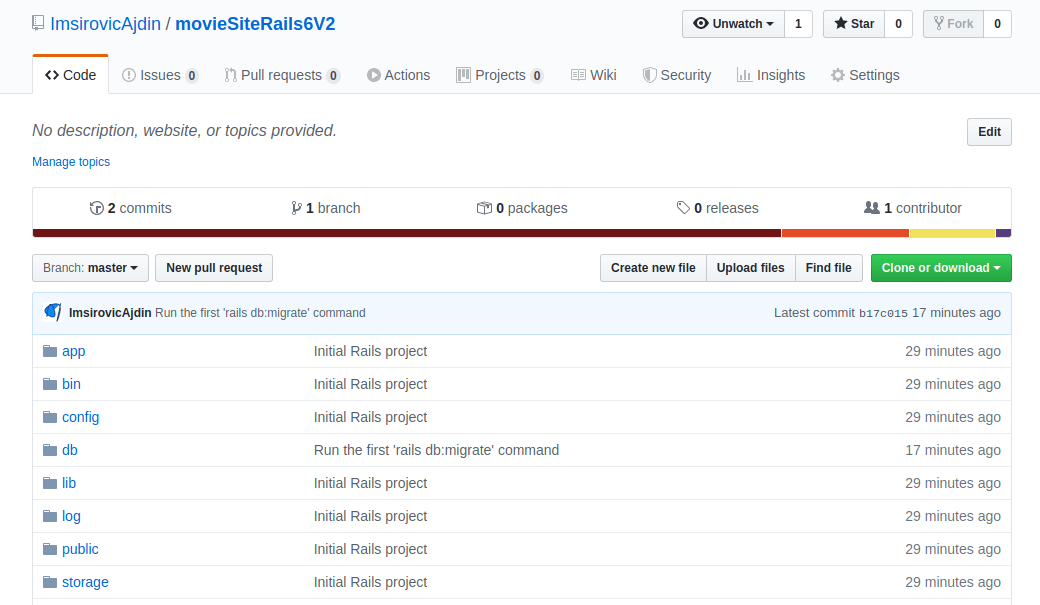Image resolution: width=1040 pixels, height=605 pixels.
Task: Click the Actions play icon
Action: pos(373,75)
